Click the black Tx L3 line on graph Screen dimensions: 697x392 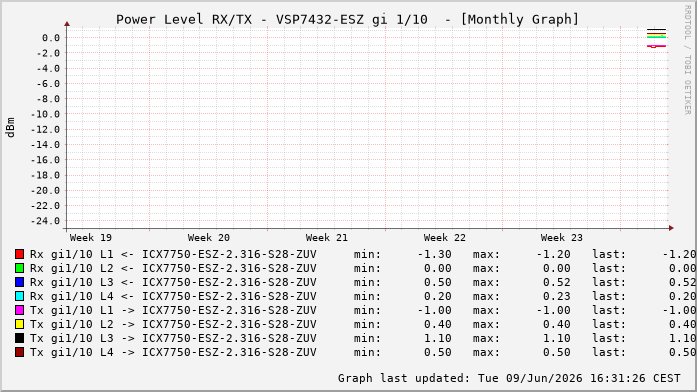657,30
